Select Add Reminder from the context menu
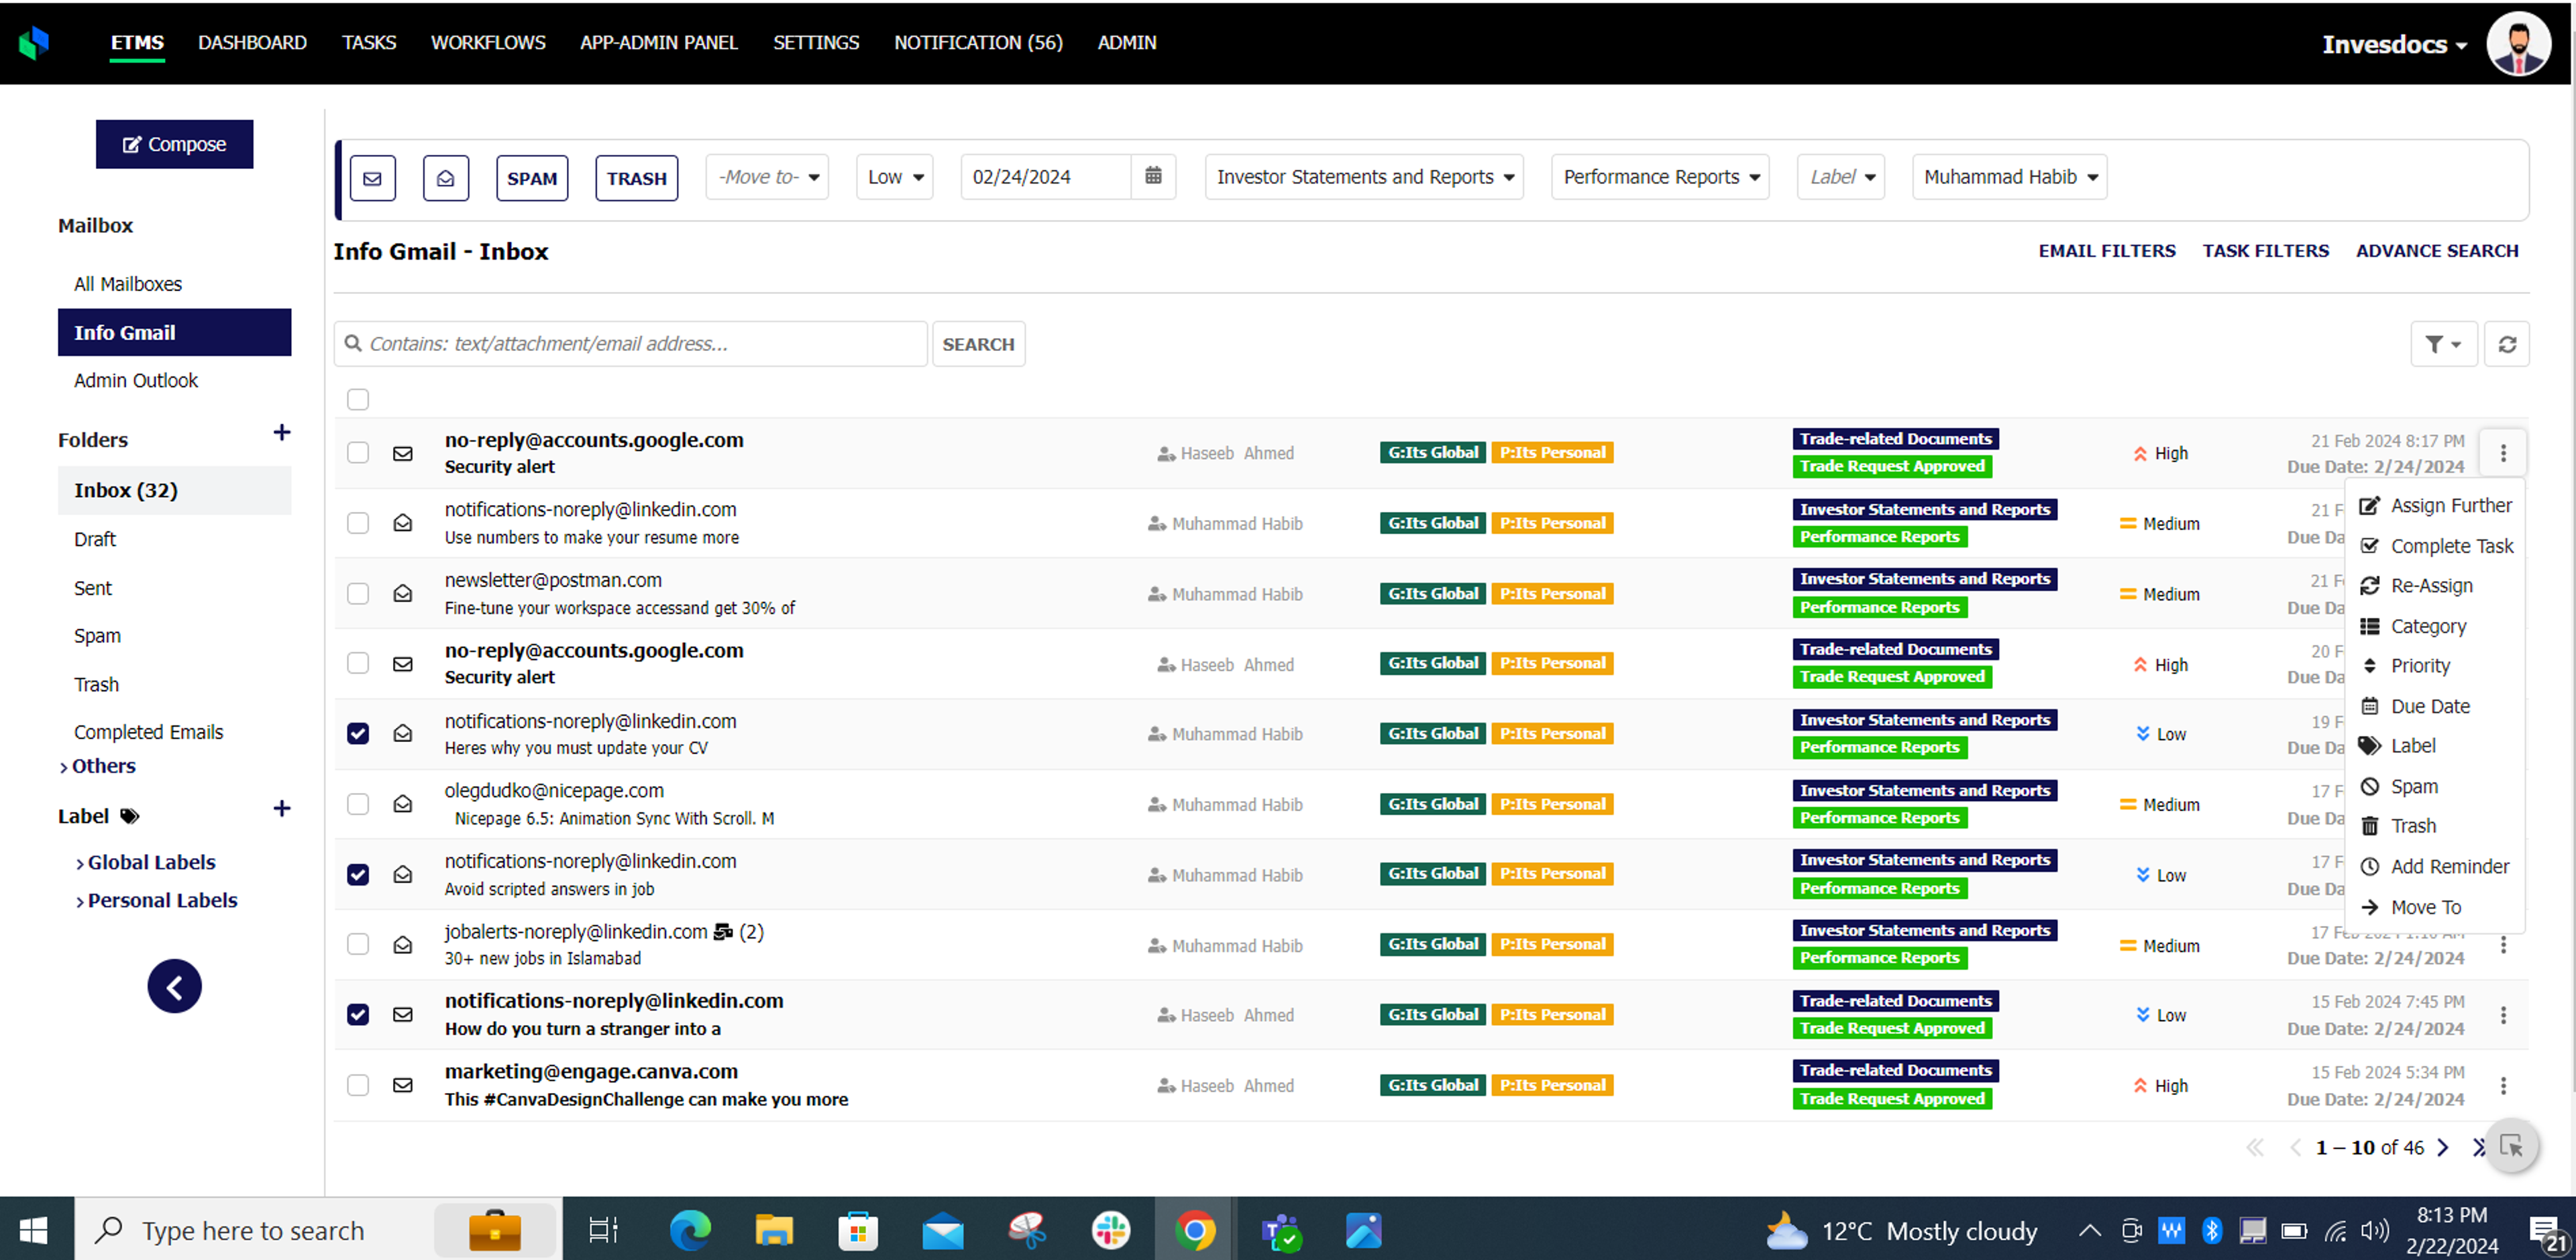 [x=2435, y=867]
